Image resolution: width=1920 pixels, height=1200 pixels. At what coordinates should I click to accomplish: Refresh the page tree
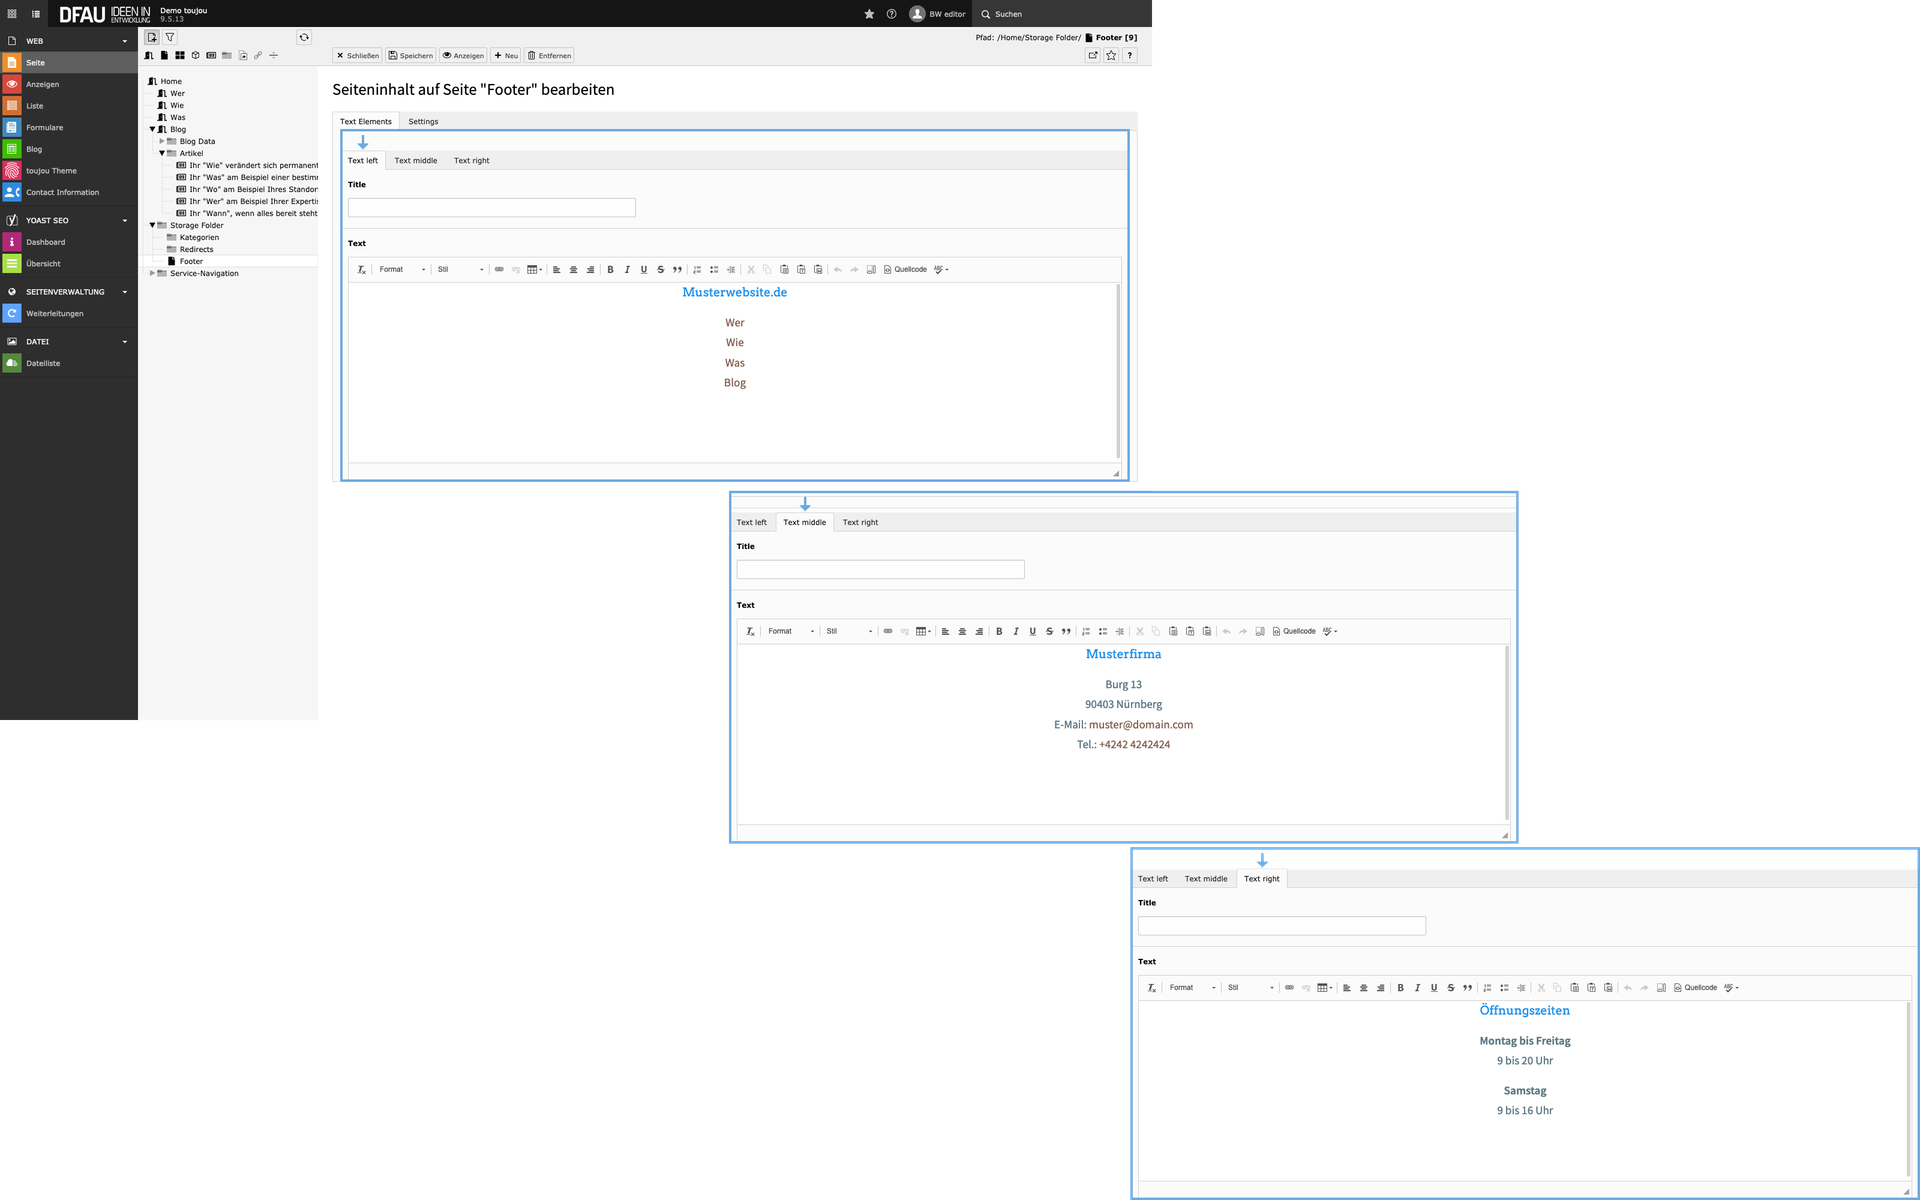304,37
